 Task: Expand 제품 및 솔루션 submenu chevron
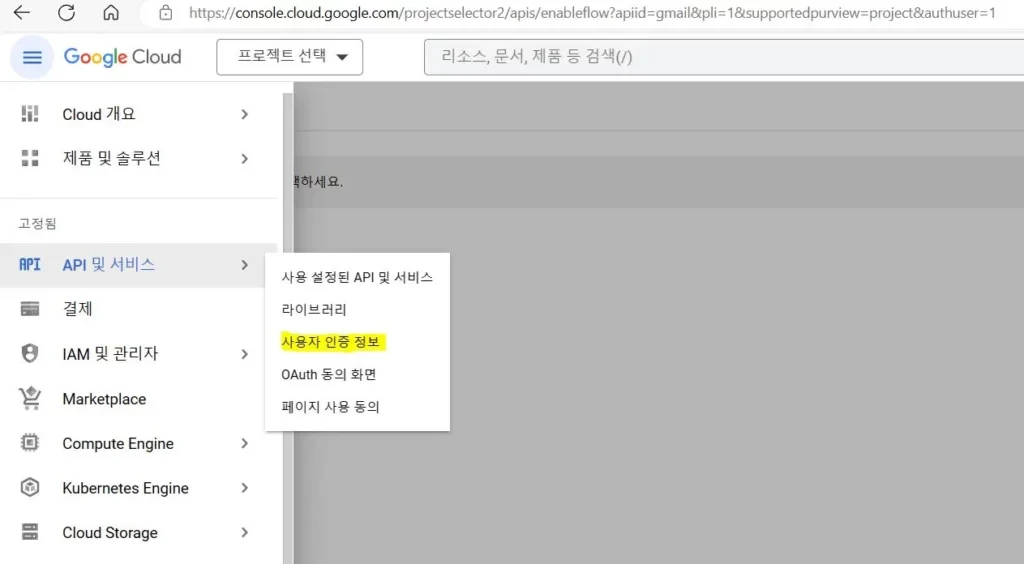click(x=244, y=159)
